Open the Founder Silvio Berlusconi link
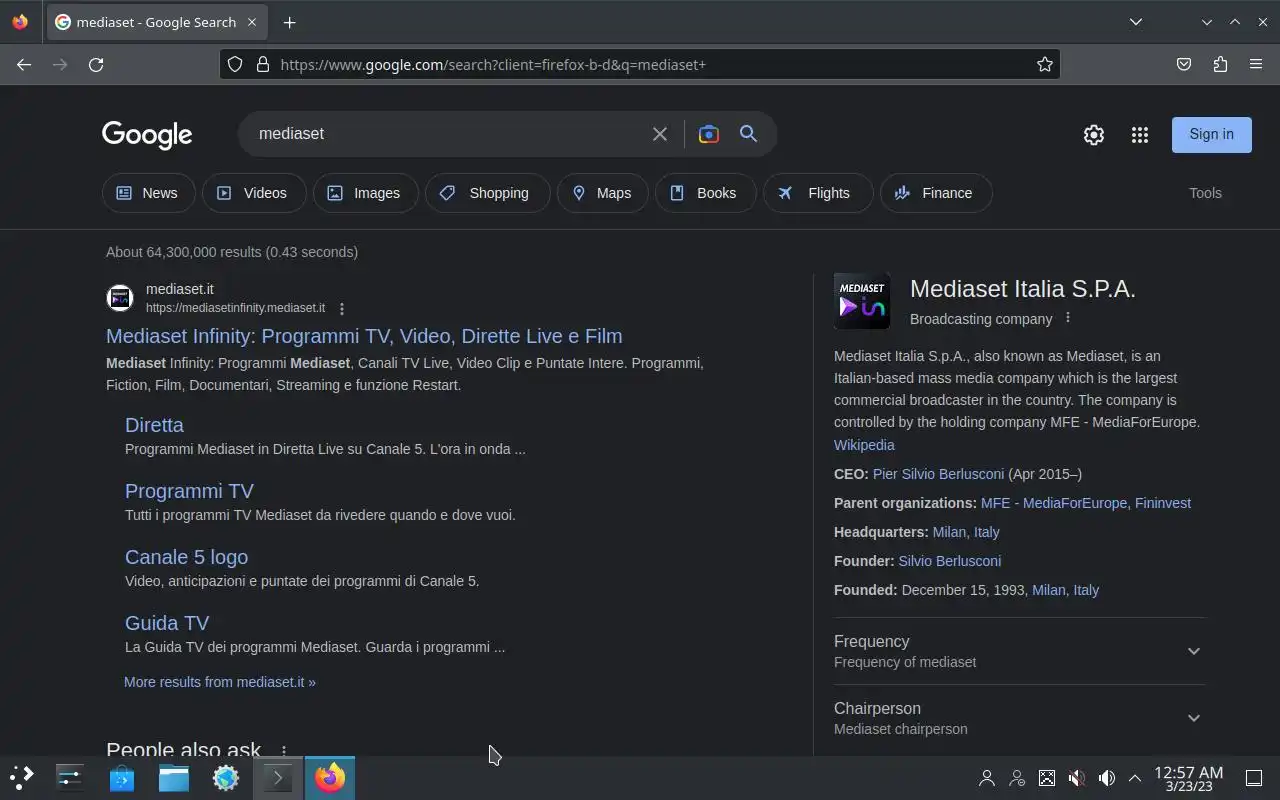Viewport: 1280px width, 800px height. coord(949,561)
